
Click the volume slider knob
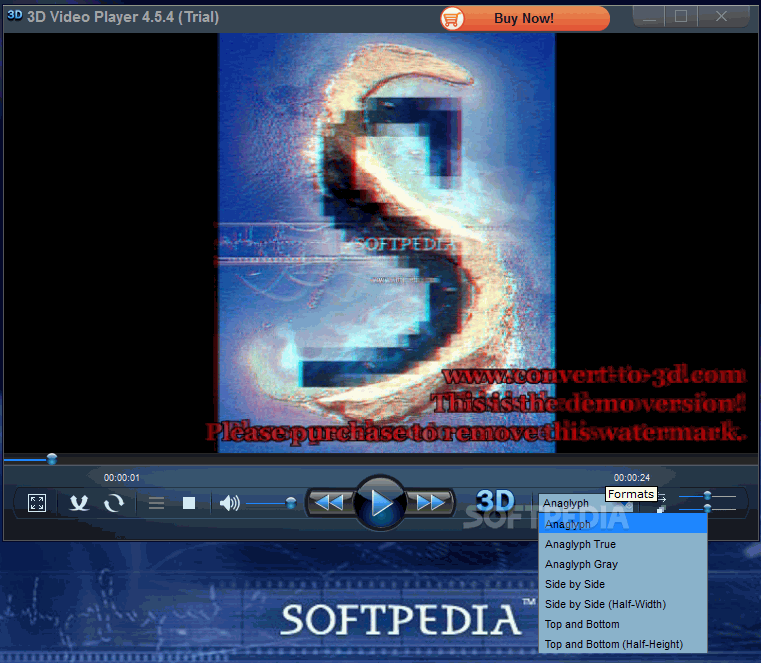[x=291, y=503]
